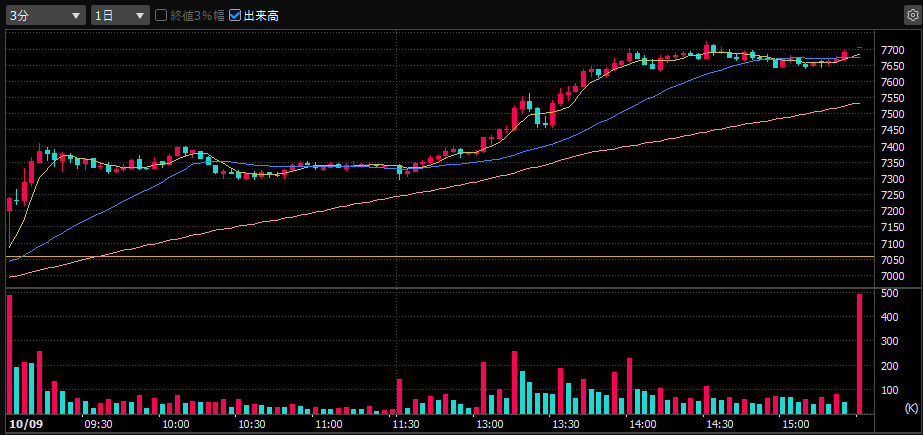
Task: Click the 15:00 time axis label
Action: pos(795,424)
